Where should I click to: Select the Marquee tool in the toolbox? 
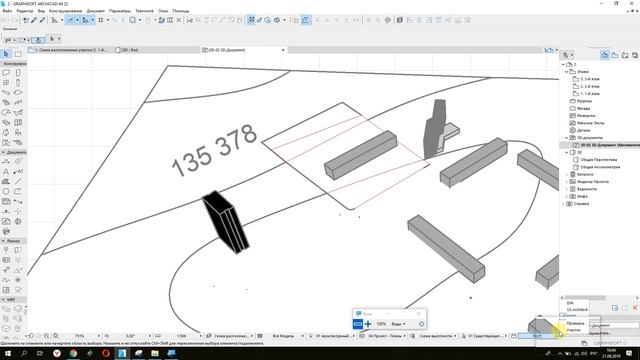coord(18,54)
